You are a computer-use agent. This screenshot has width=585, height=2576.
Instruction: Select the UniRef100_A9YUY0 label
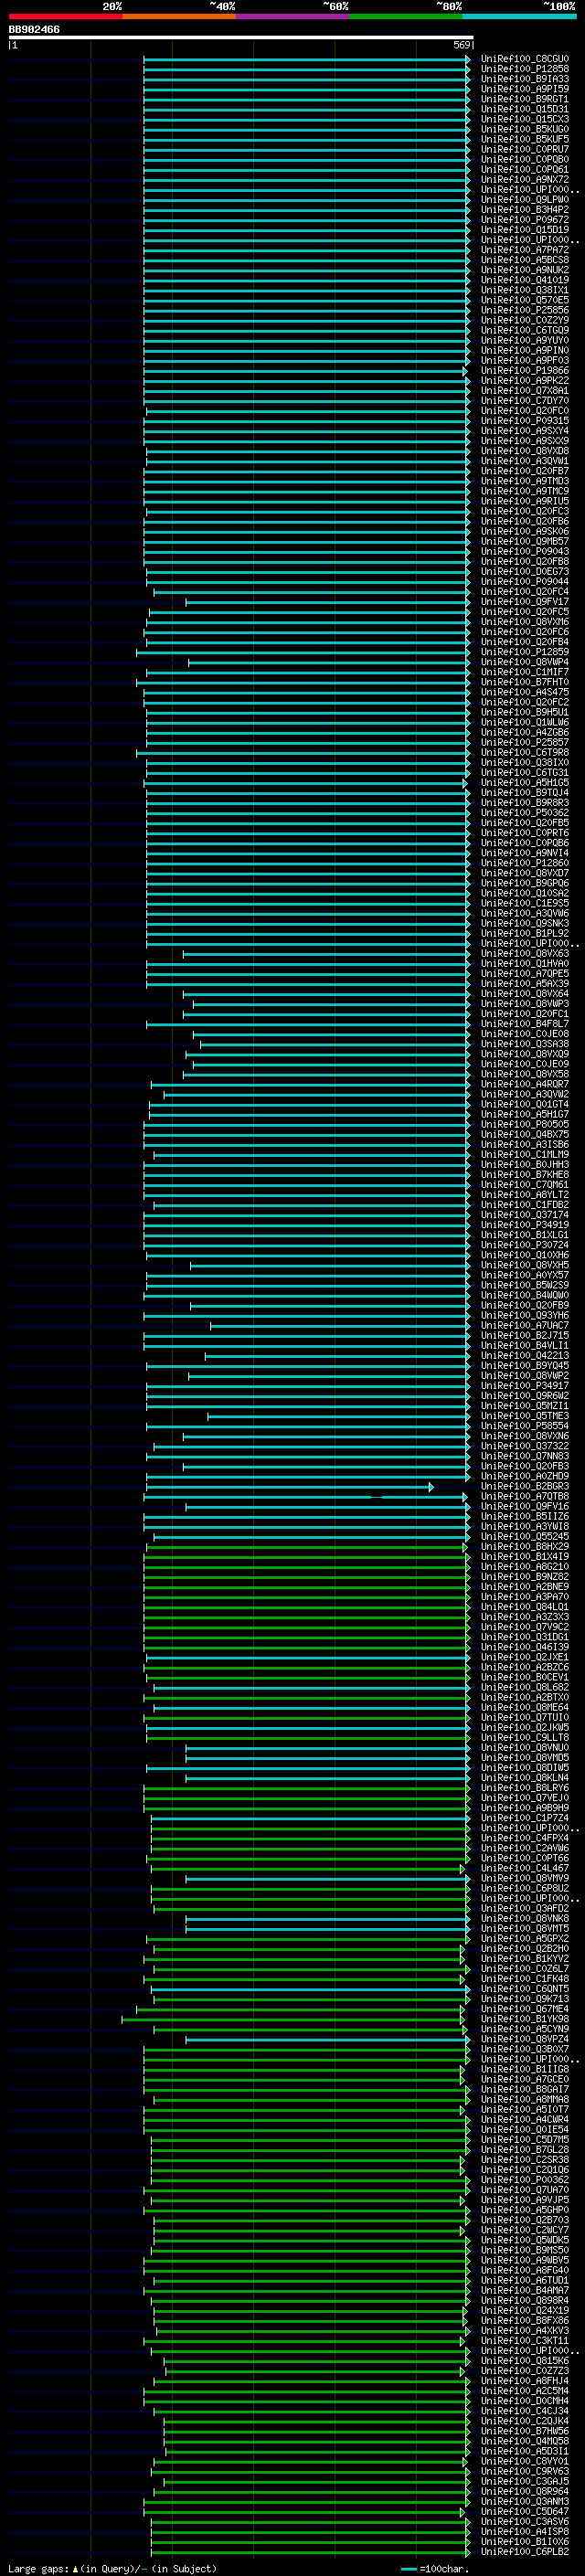tap(524, 340)
